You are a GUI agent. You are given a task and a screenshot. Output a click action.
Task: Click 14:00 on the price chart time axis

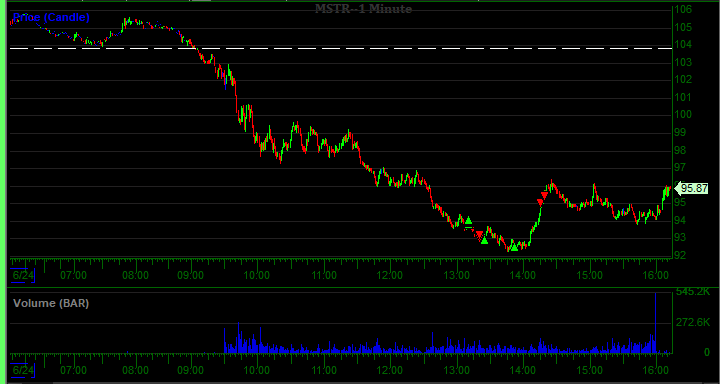pos(523,276)
